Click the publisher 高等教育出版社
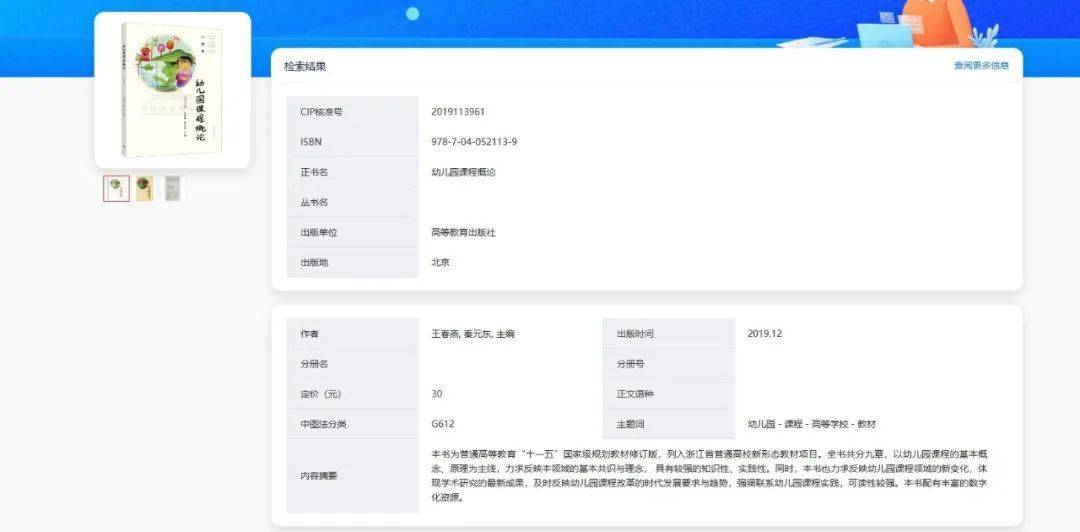This screenshot has width=1080, height=532. tap(463, 232)
